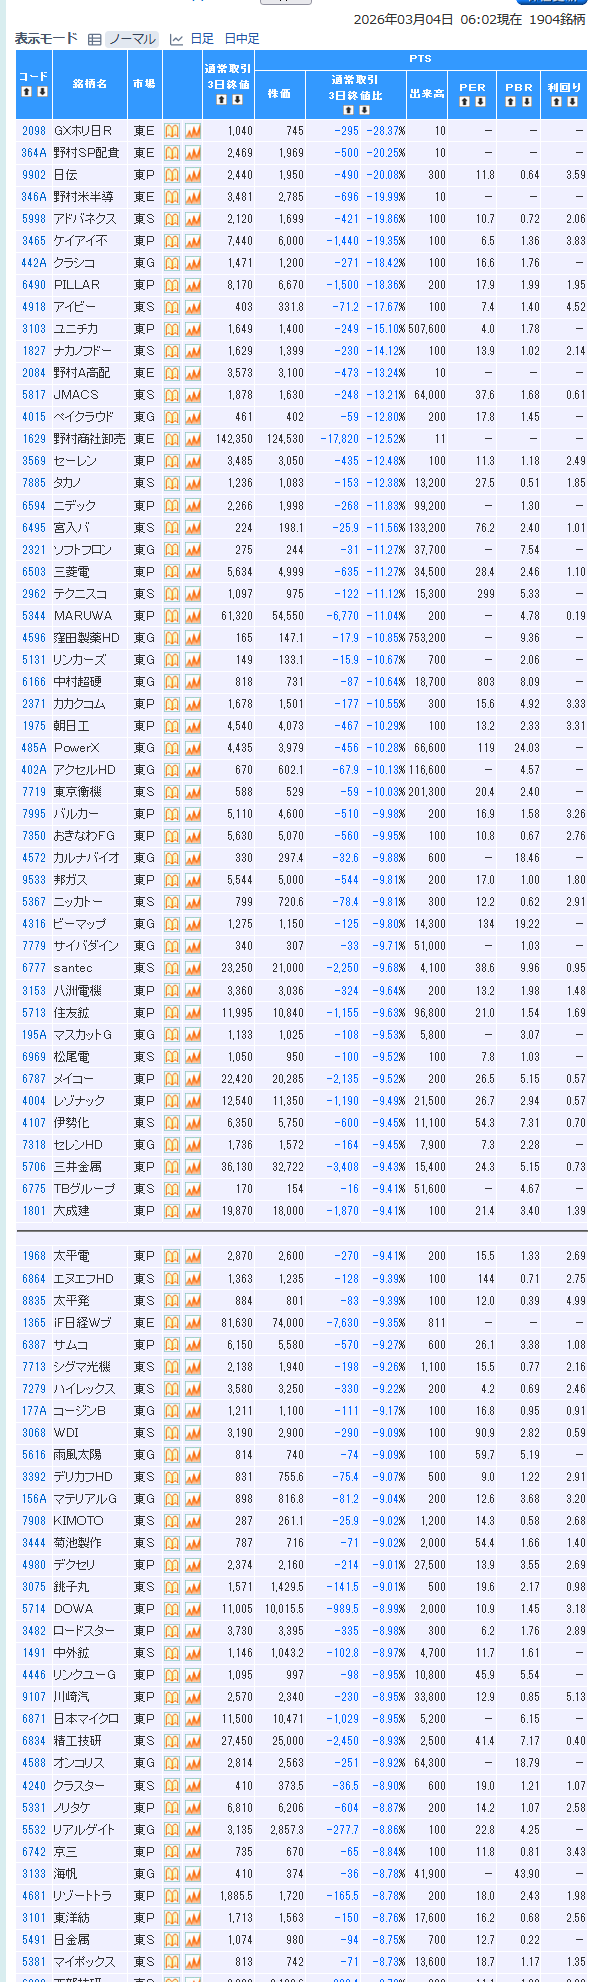The width and height of the screenshot is (600, 1982).
Task: Open the chart icon for 日伝 (9902)
Action: [x=193, y=175]
